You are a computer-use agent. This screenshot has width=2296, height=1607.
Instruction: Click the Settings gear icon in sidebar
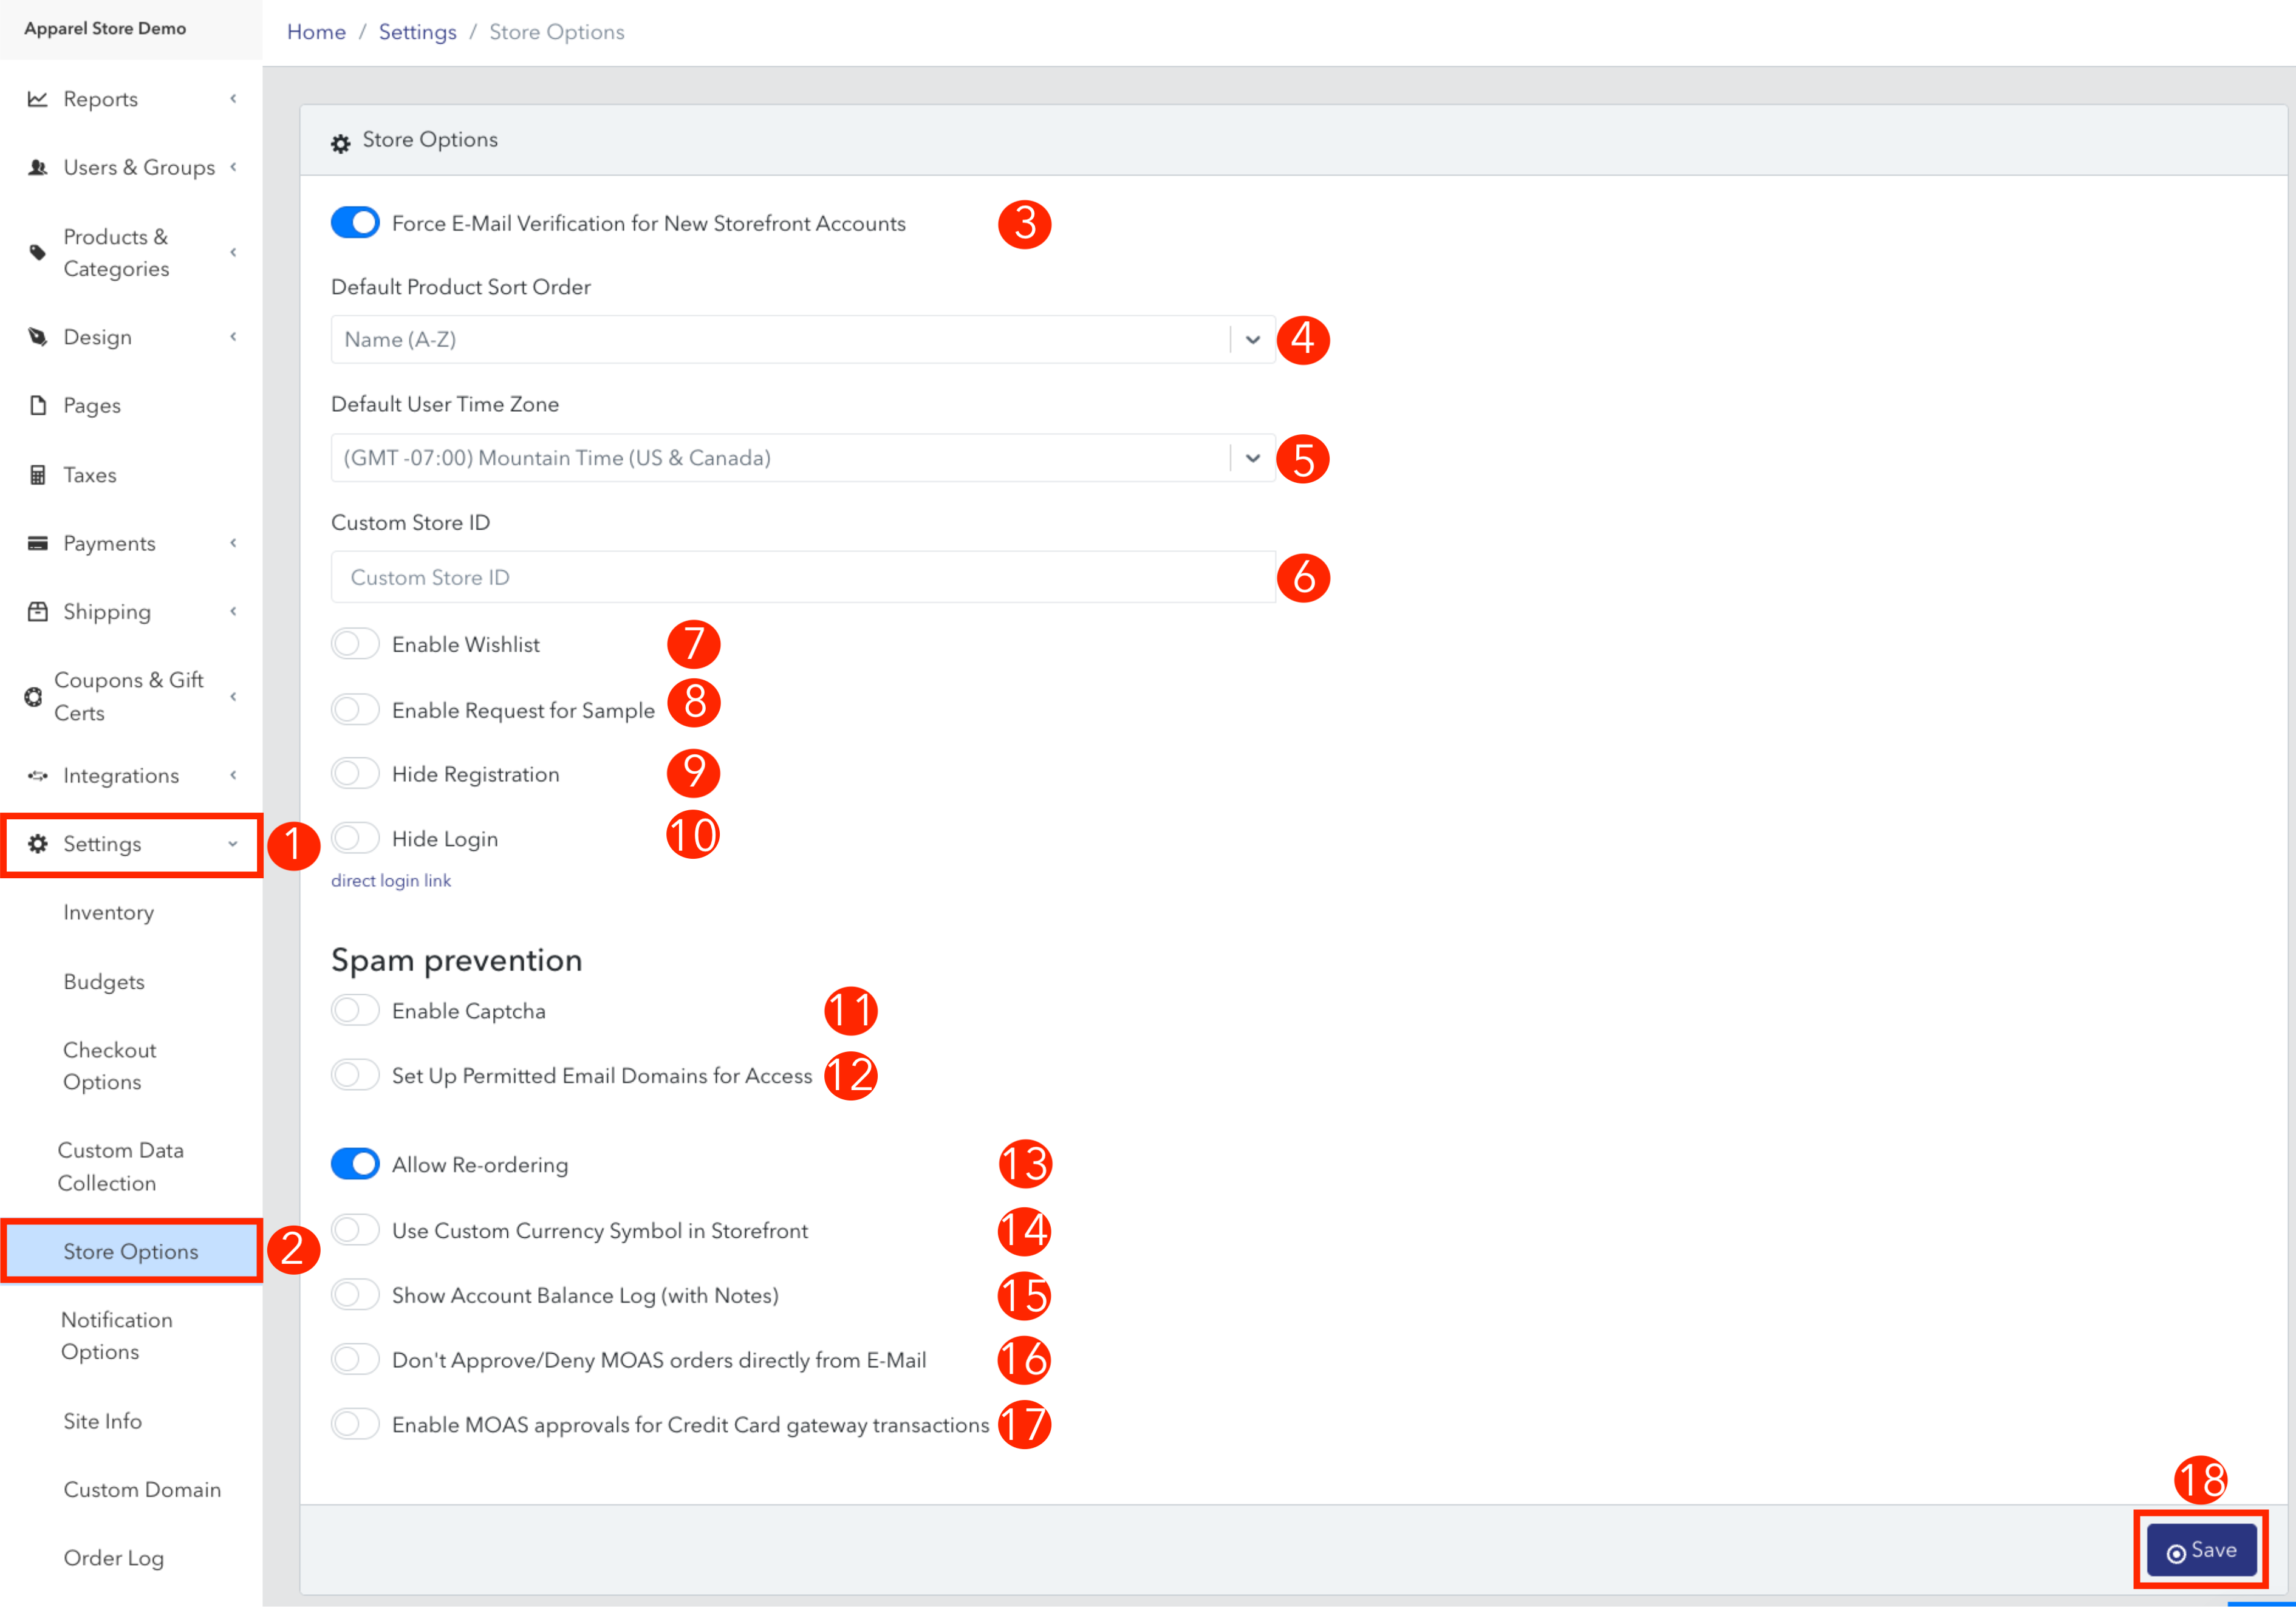coord(37,843)
